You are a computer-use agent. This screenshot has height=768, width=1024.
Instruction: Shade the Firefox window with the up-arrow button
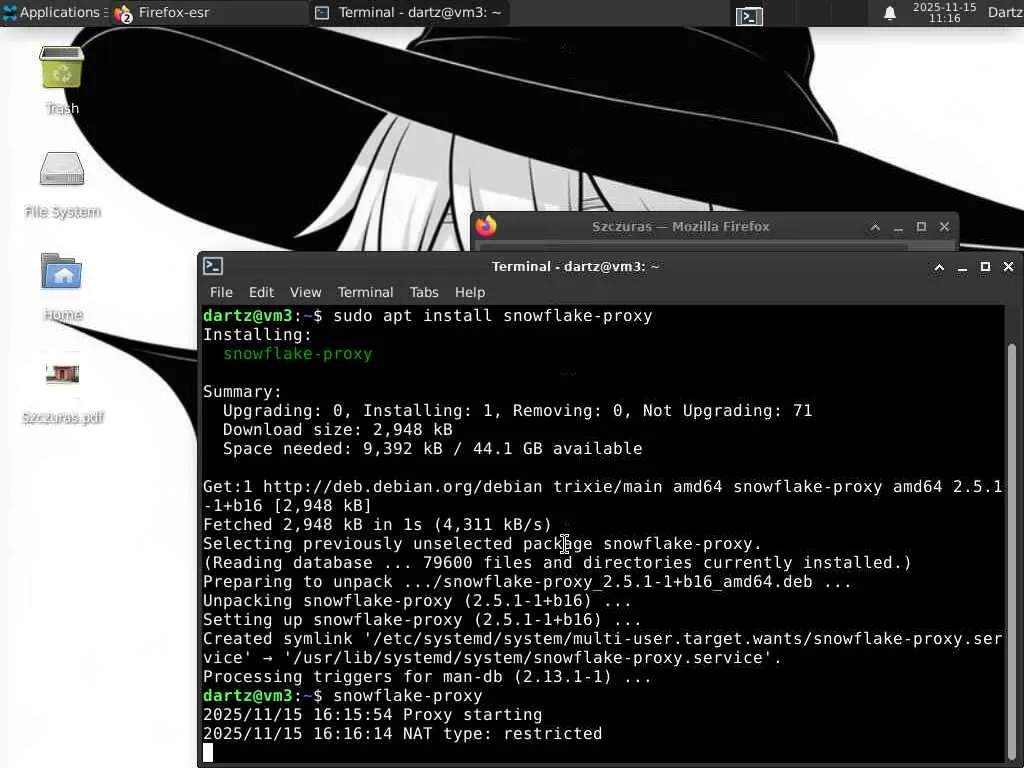click(875, 227)
